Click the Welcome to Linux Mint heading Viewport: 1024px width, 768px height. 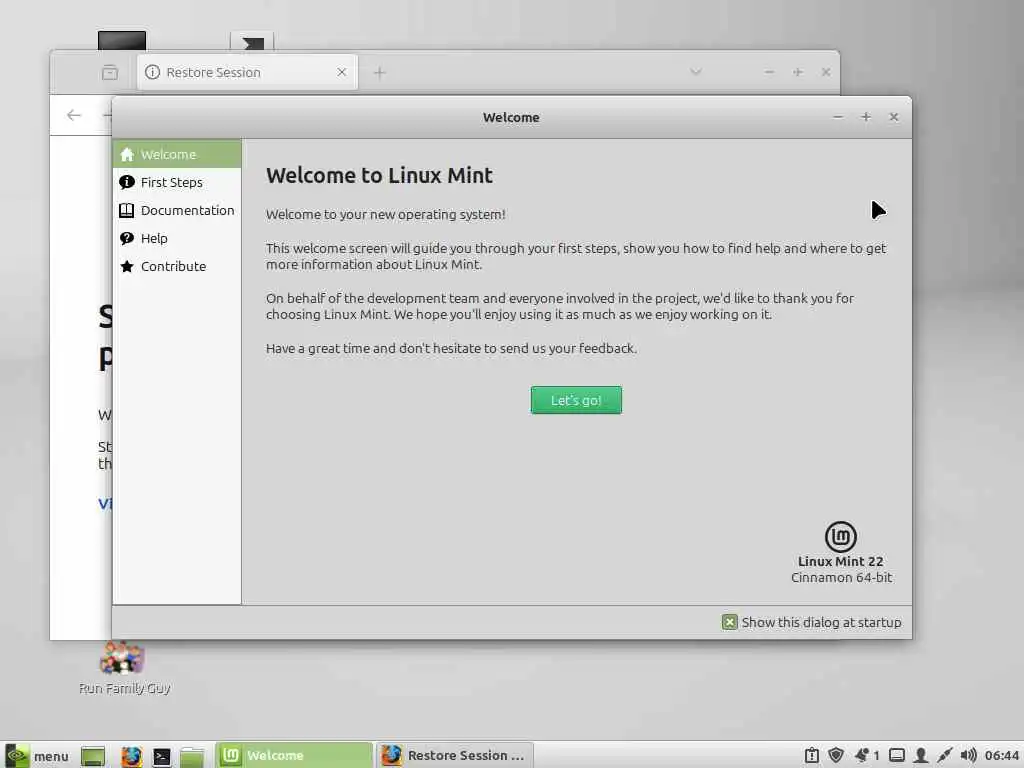[x=379, y=175]
